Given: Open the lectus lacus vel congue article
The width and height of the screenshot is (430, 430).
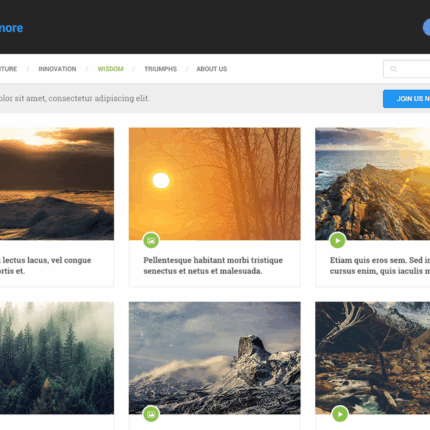Looking at the screenshot, I should pyautogui.click(x=46, y=265).
